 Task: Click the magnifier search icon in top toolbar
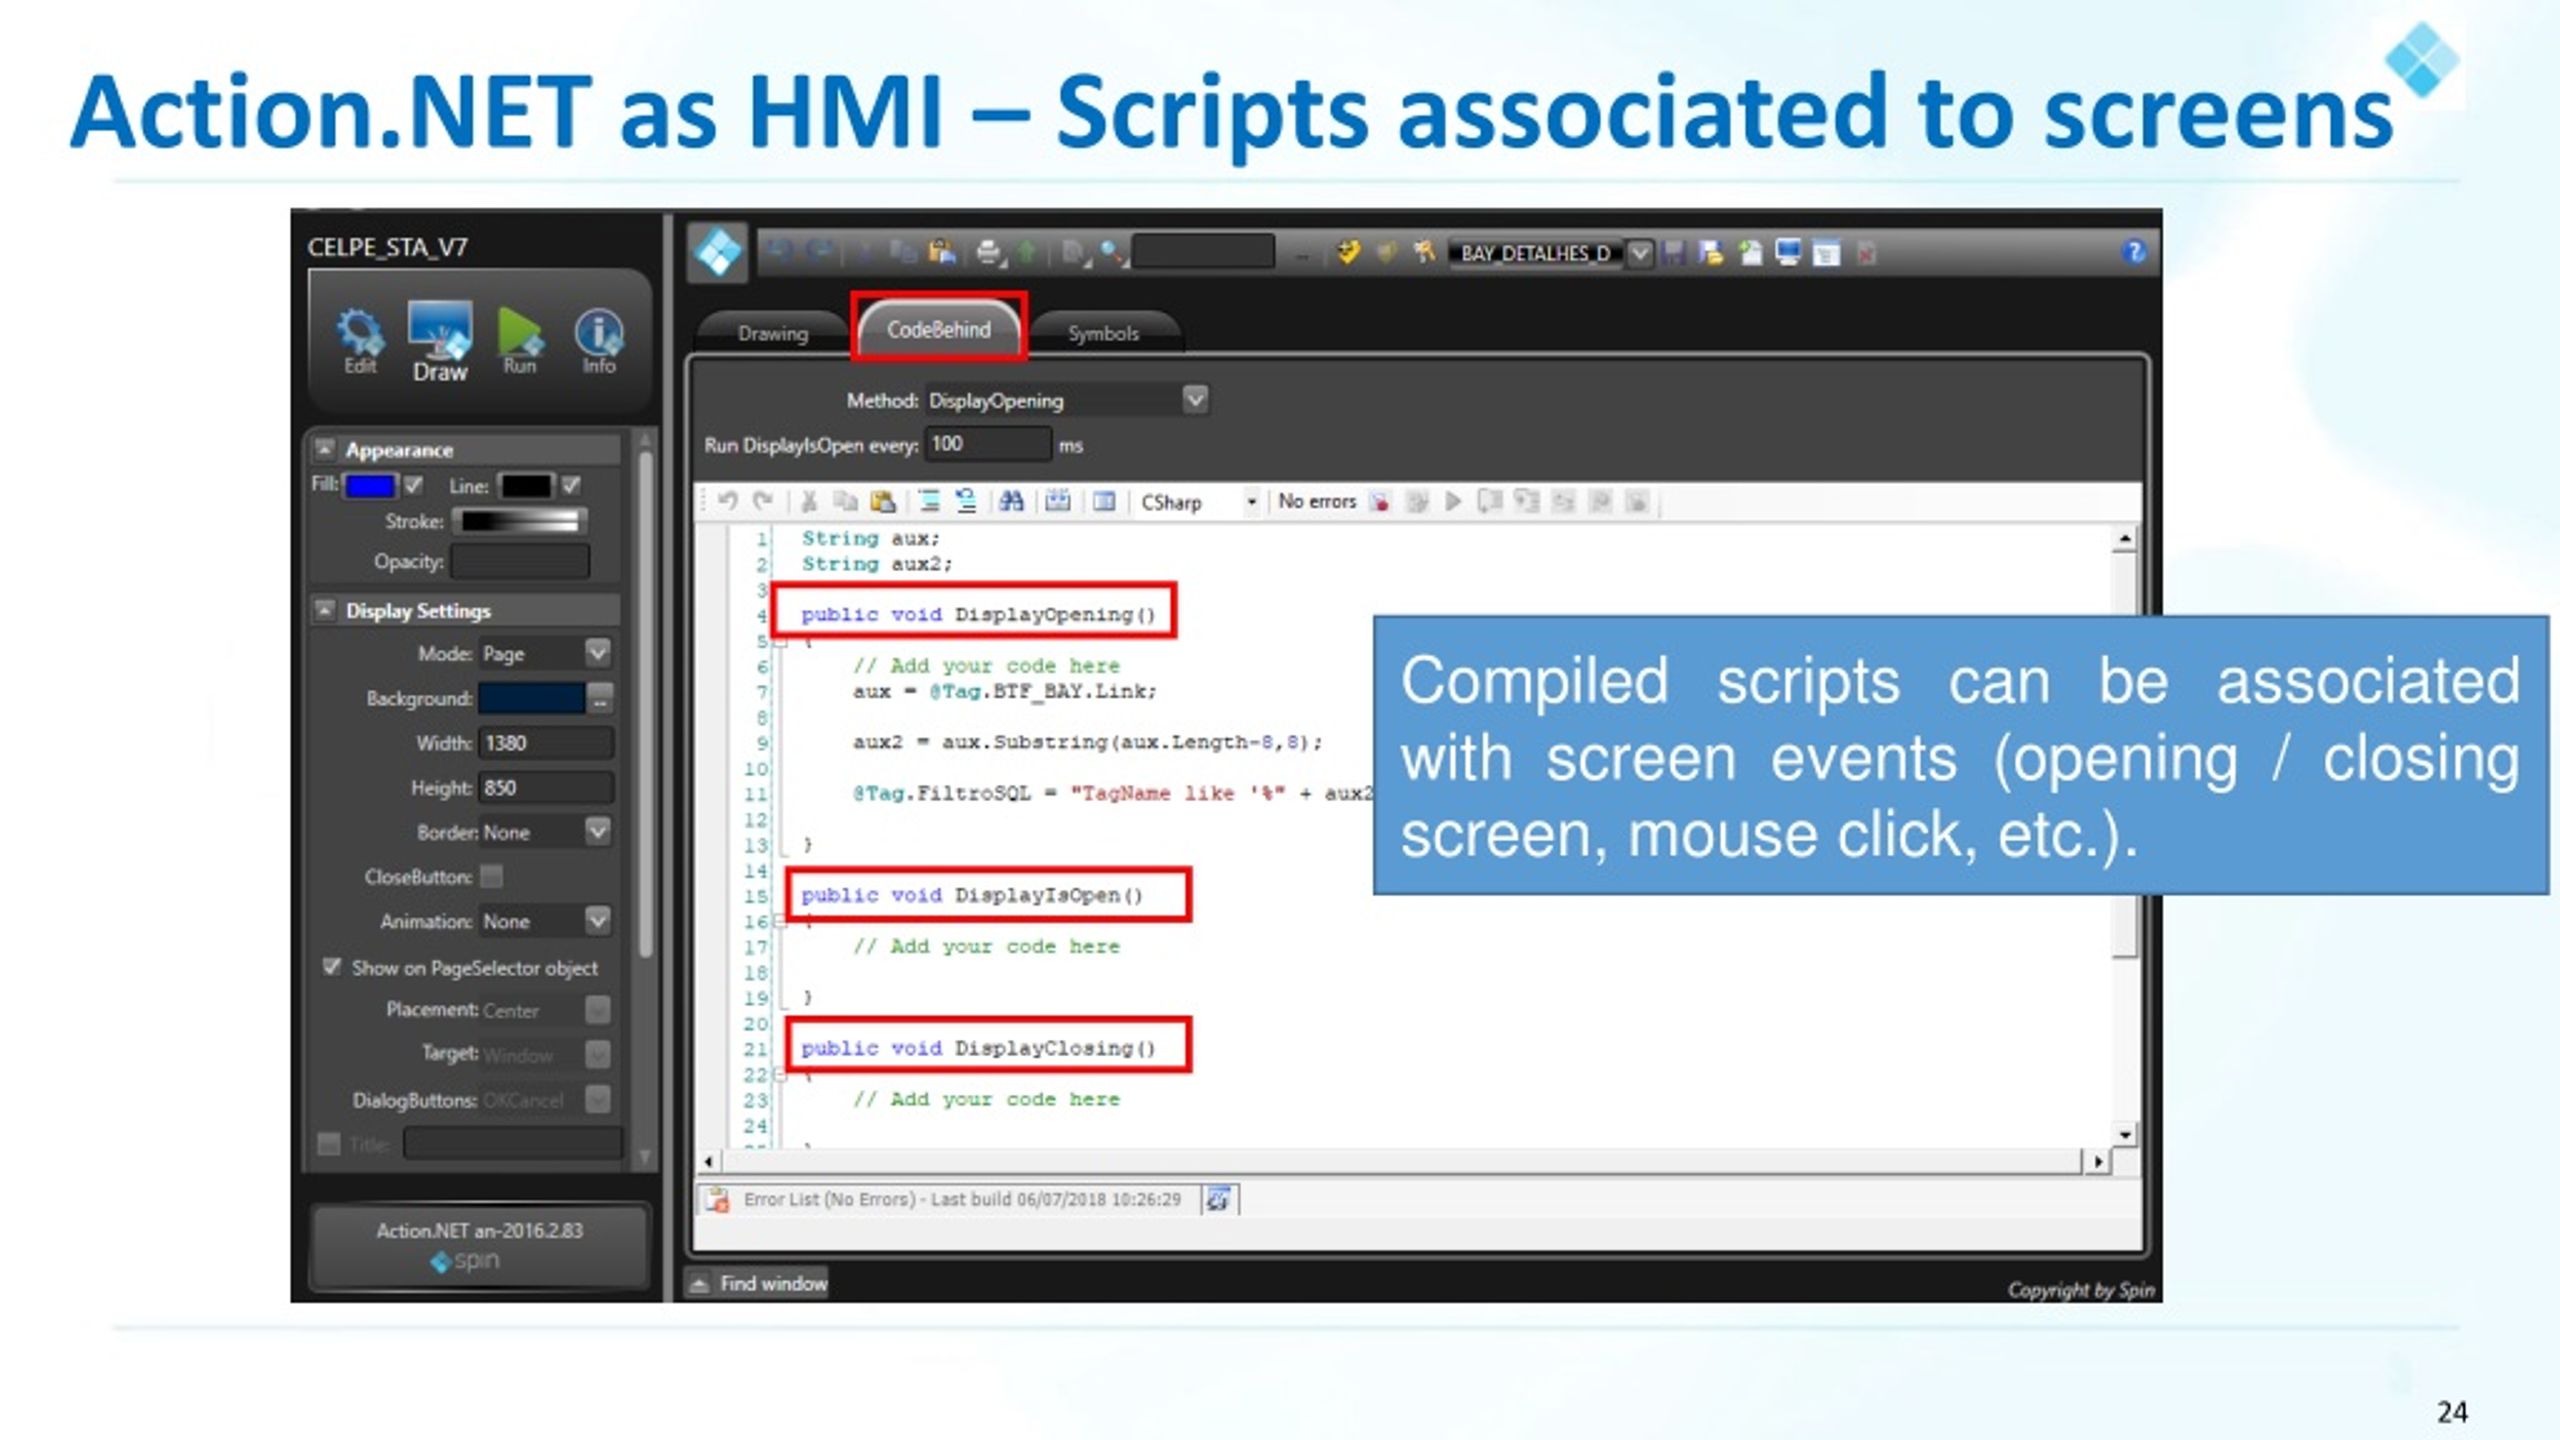pyautogui.click(x=1112, y=252)
